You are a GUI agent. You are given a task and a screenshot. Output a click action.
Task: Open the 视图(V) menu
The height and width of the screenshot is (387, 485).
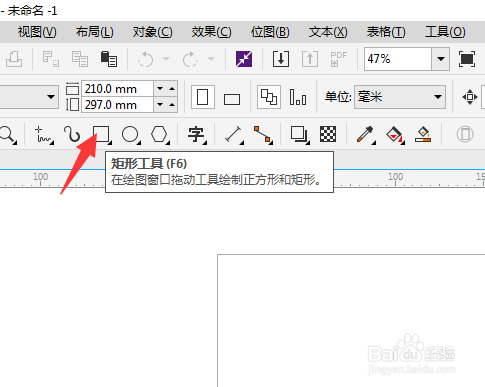coord(37,32)
